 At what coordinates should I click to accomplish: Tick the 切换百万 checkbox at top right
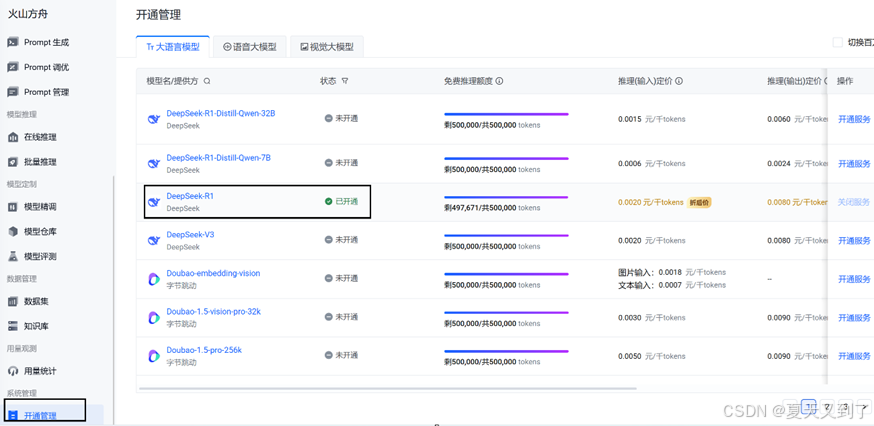[837, 42]
